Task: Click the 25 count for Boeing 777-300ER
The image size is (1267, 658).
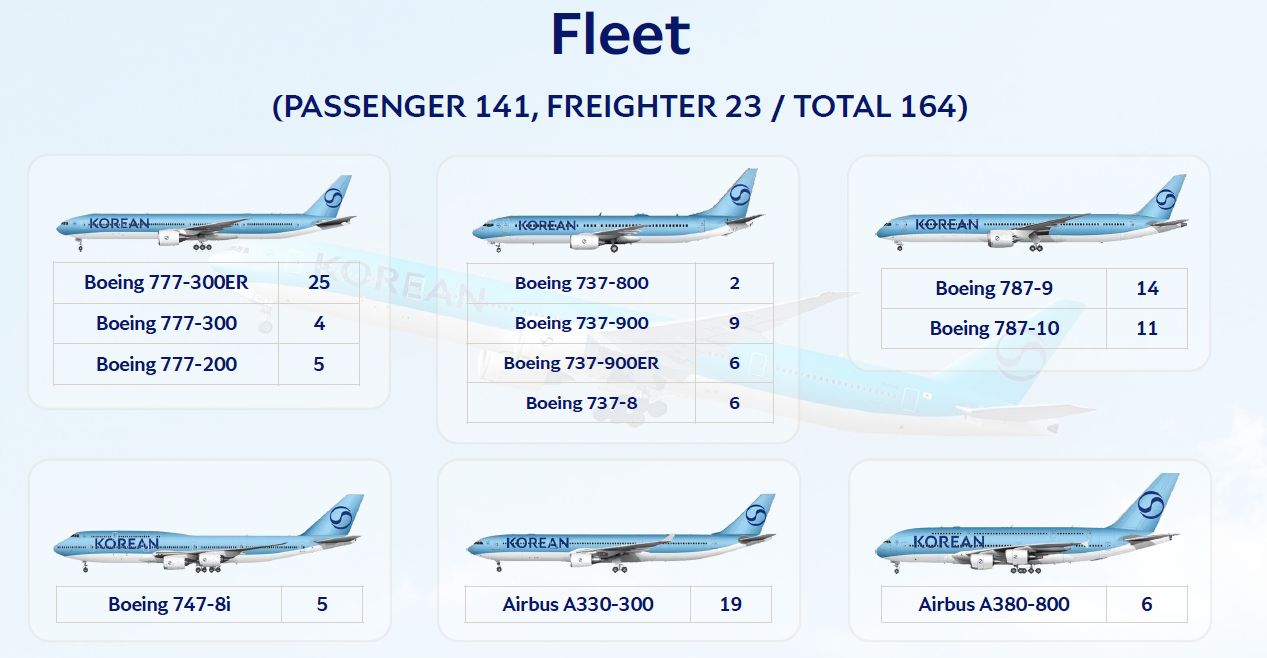Action: pos(319,283)
